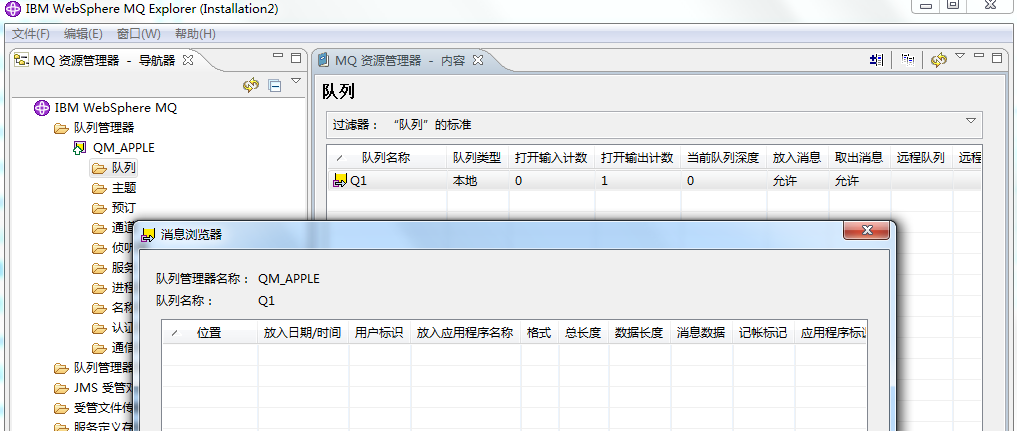Screen dimensions: 1017x431
Task: Select the 预订 node in the navigator
Action: click(x=123, y=209)
